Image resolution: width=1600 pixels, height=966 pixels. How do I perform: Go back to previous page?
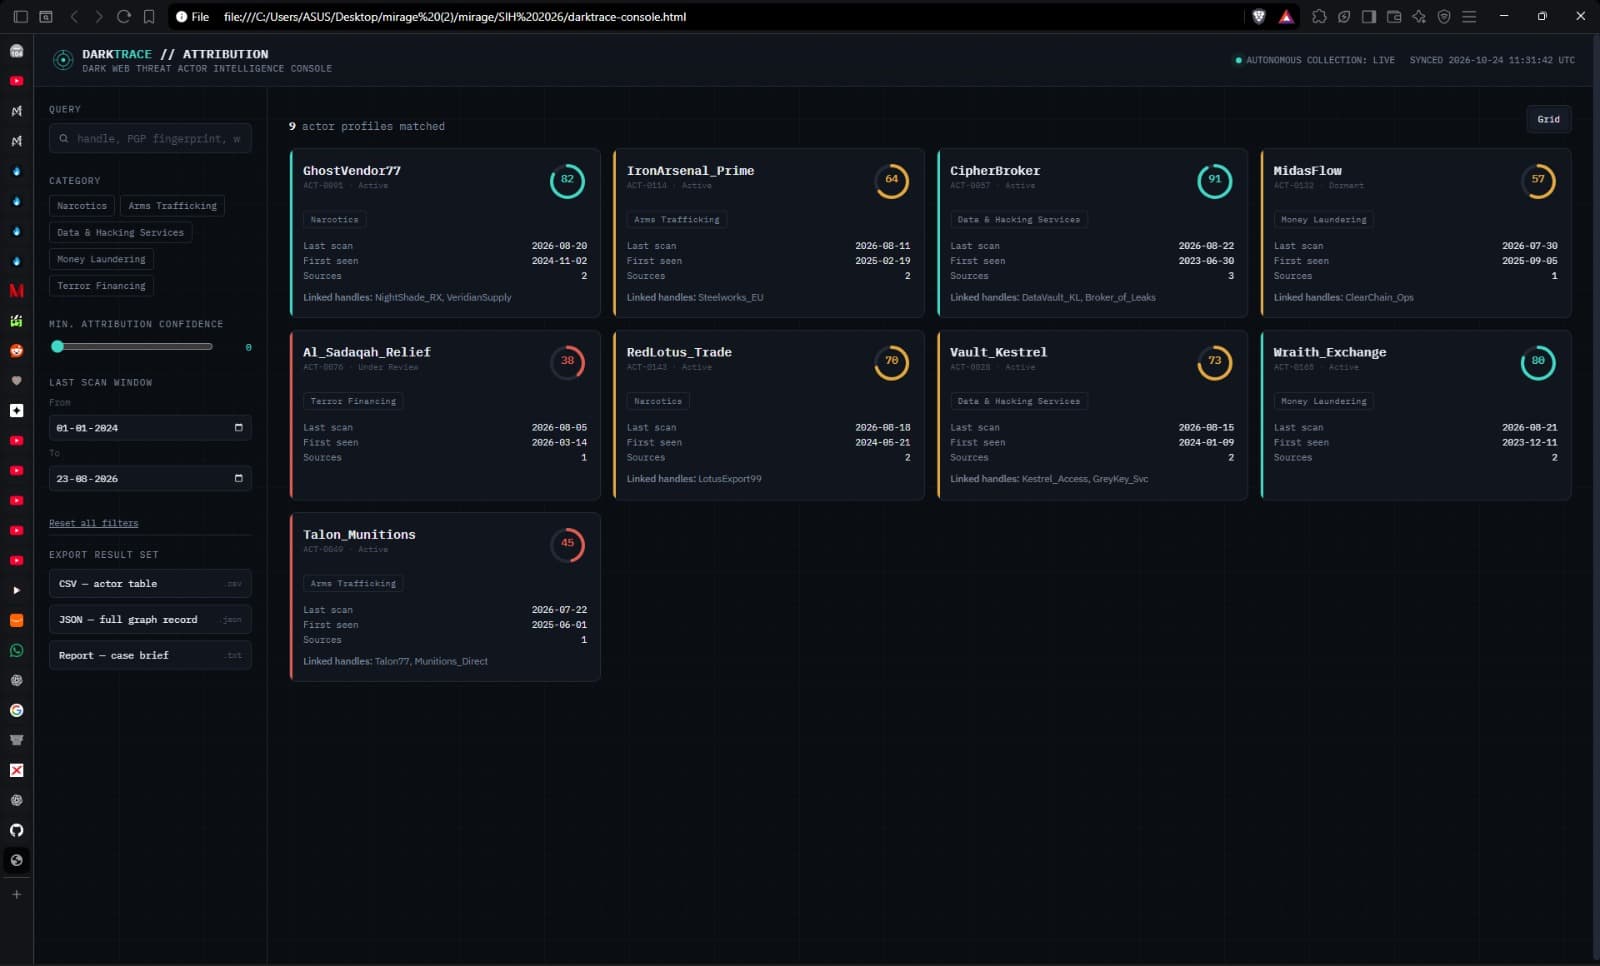point(74,16)
